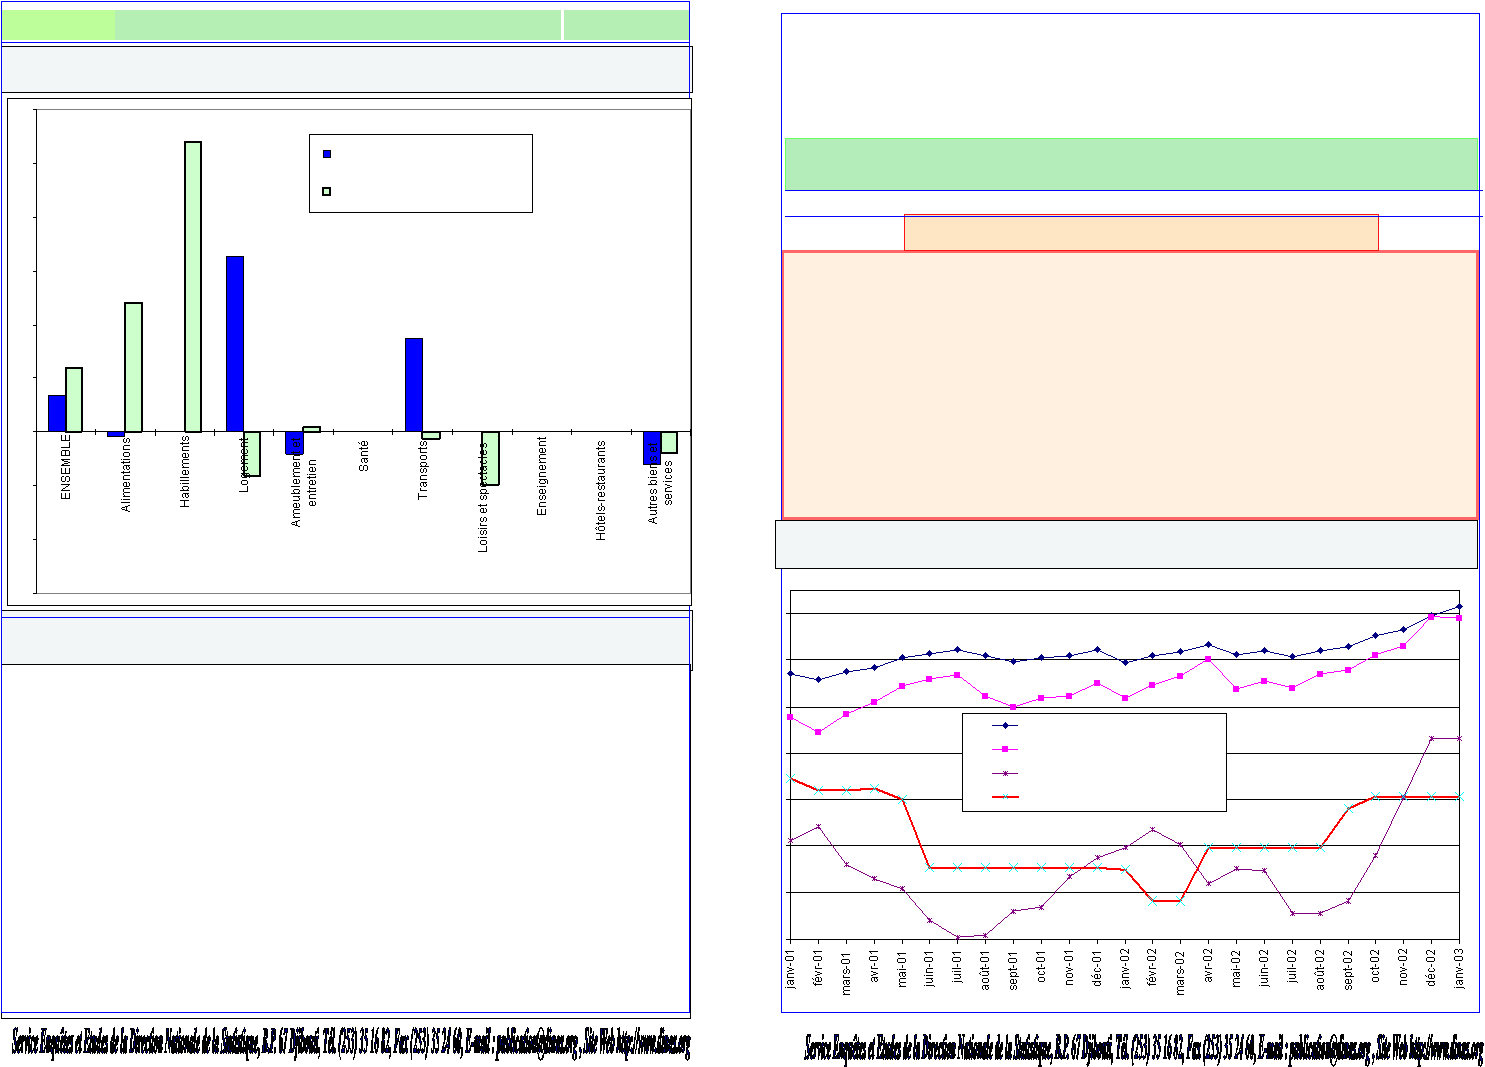
Task: Click the janv-02 date label
Action: pos(1126,968)
